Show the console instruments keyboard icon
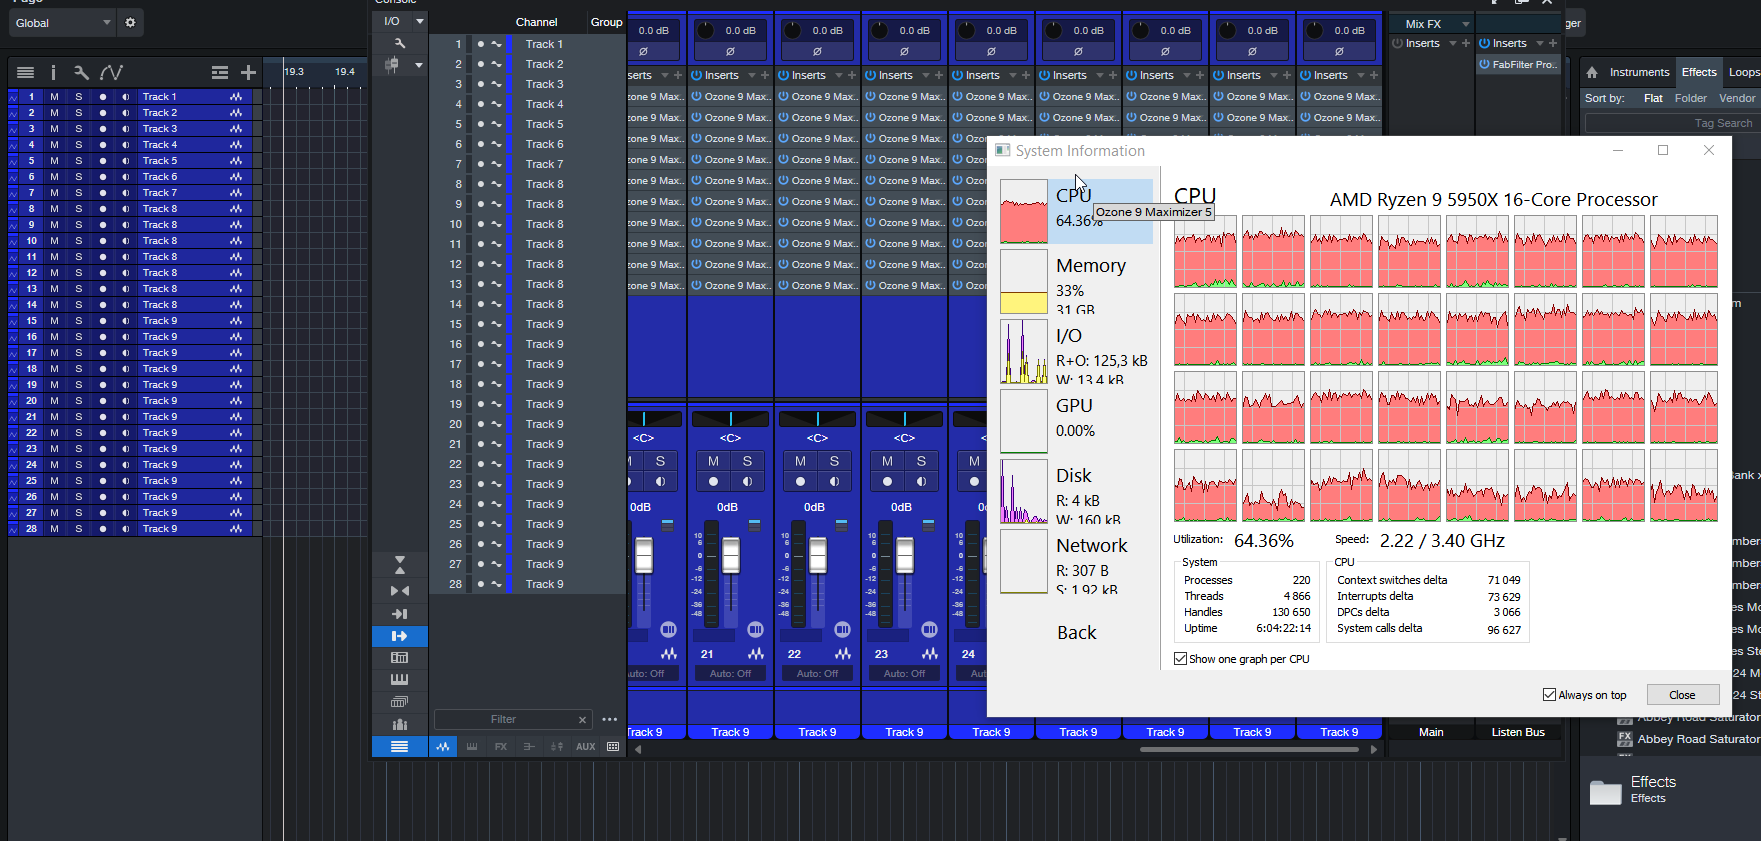 pos(399,680)
